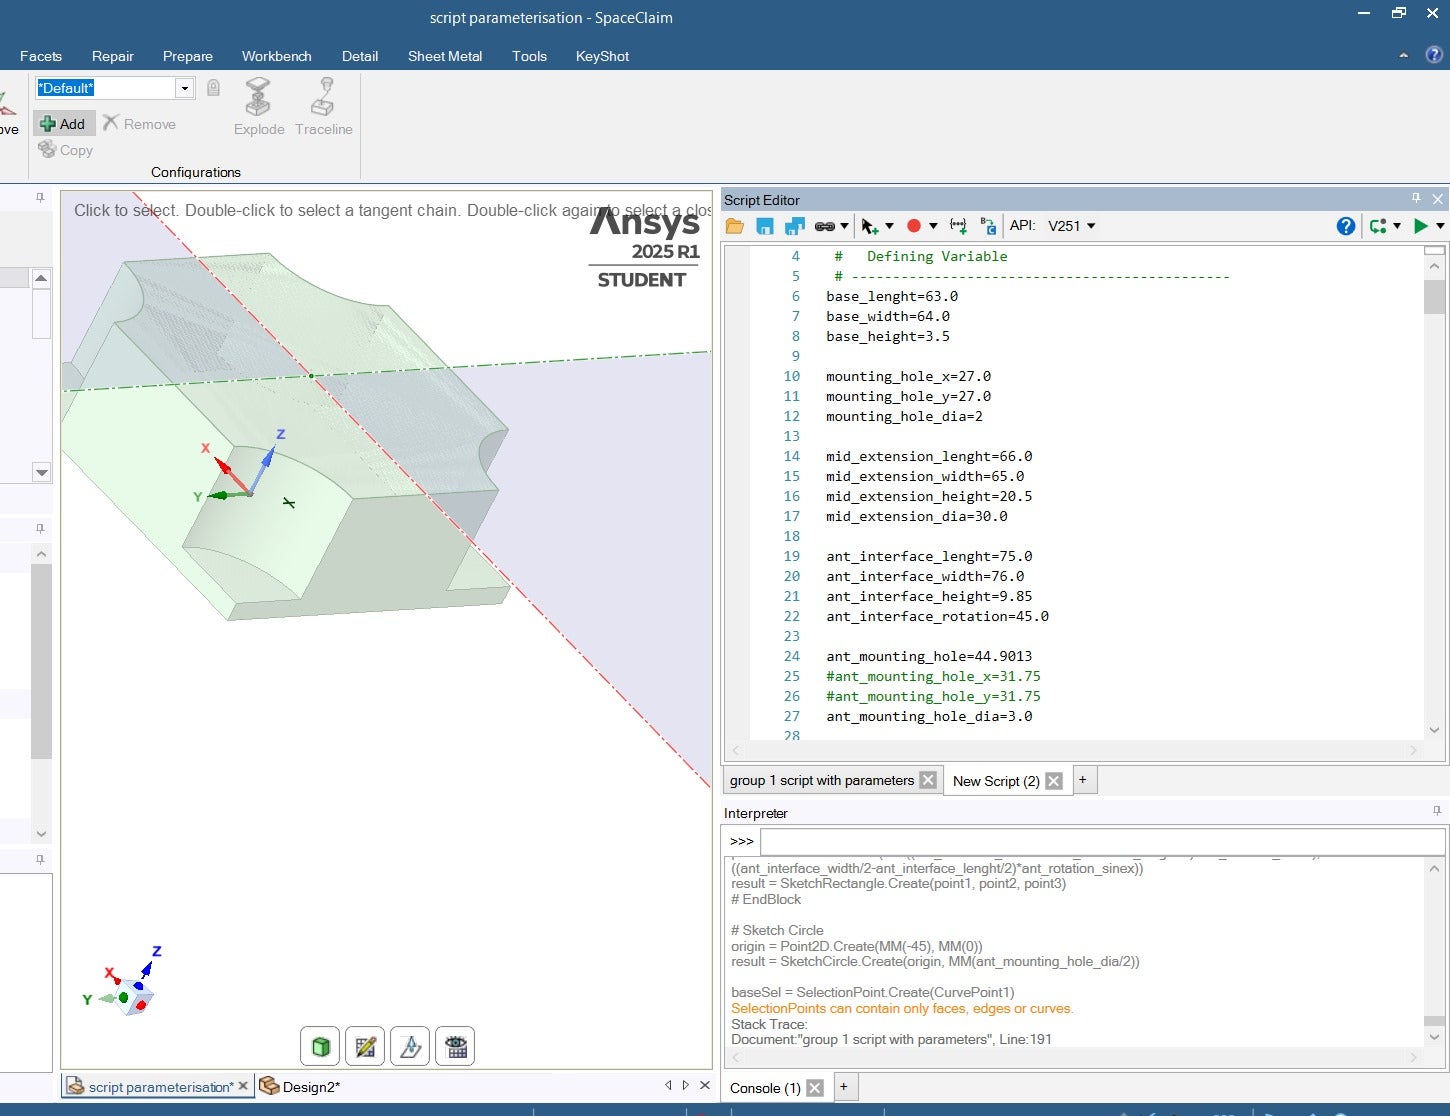1450x1116 pixels.
Task: Open a script file with folder icon
Action: pos(735,226)
